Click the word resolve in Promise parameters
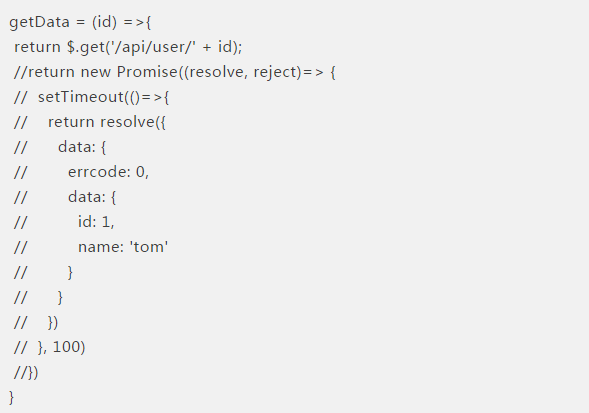 (216, 72)
